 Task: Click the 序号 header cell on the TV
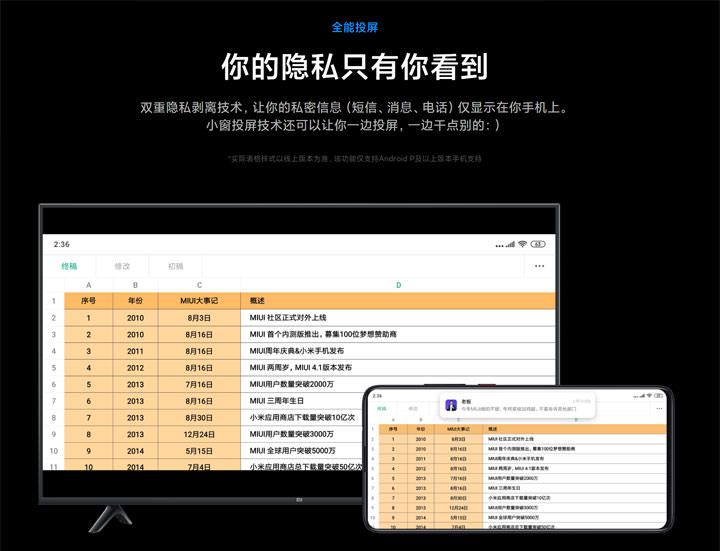tap(89, 301)
